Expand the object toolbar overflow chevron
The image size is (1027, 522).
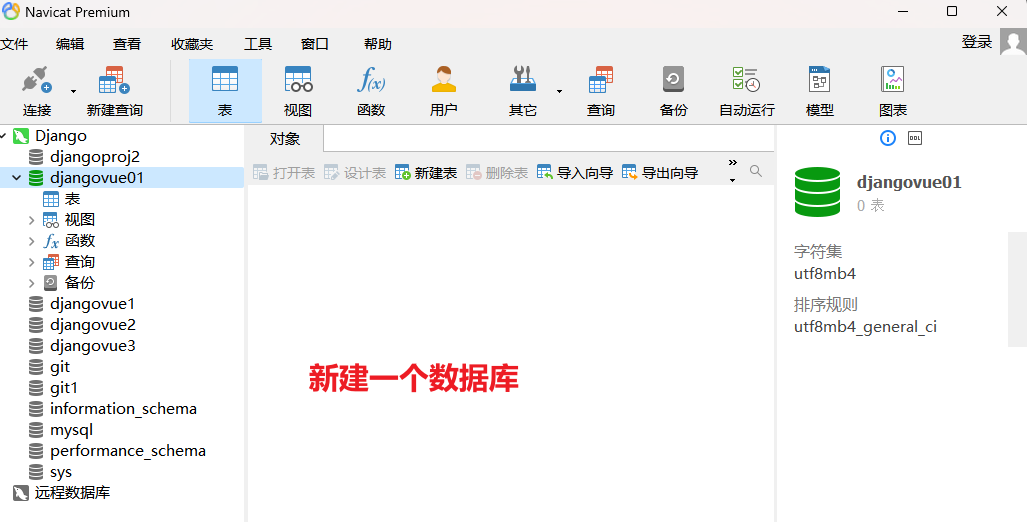732,163
